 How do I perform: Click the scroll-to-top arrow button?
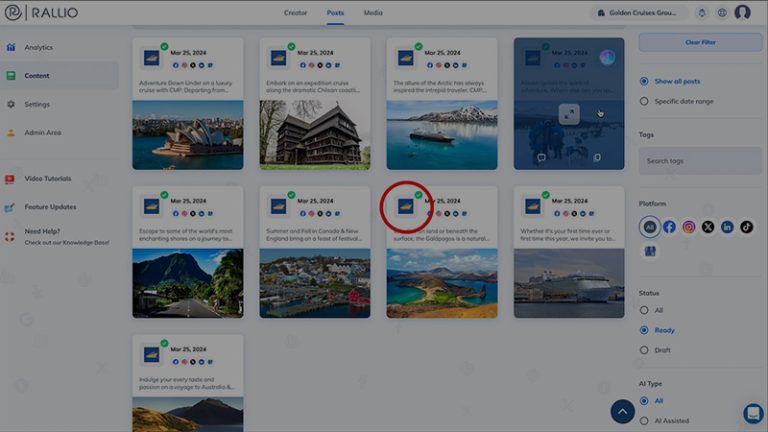pyautogui.click(x=622, y=410)
